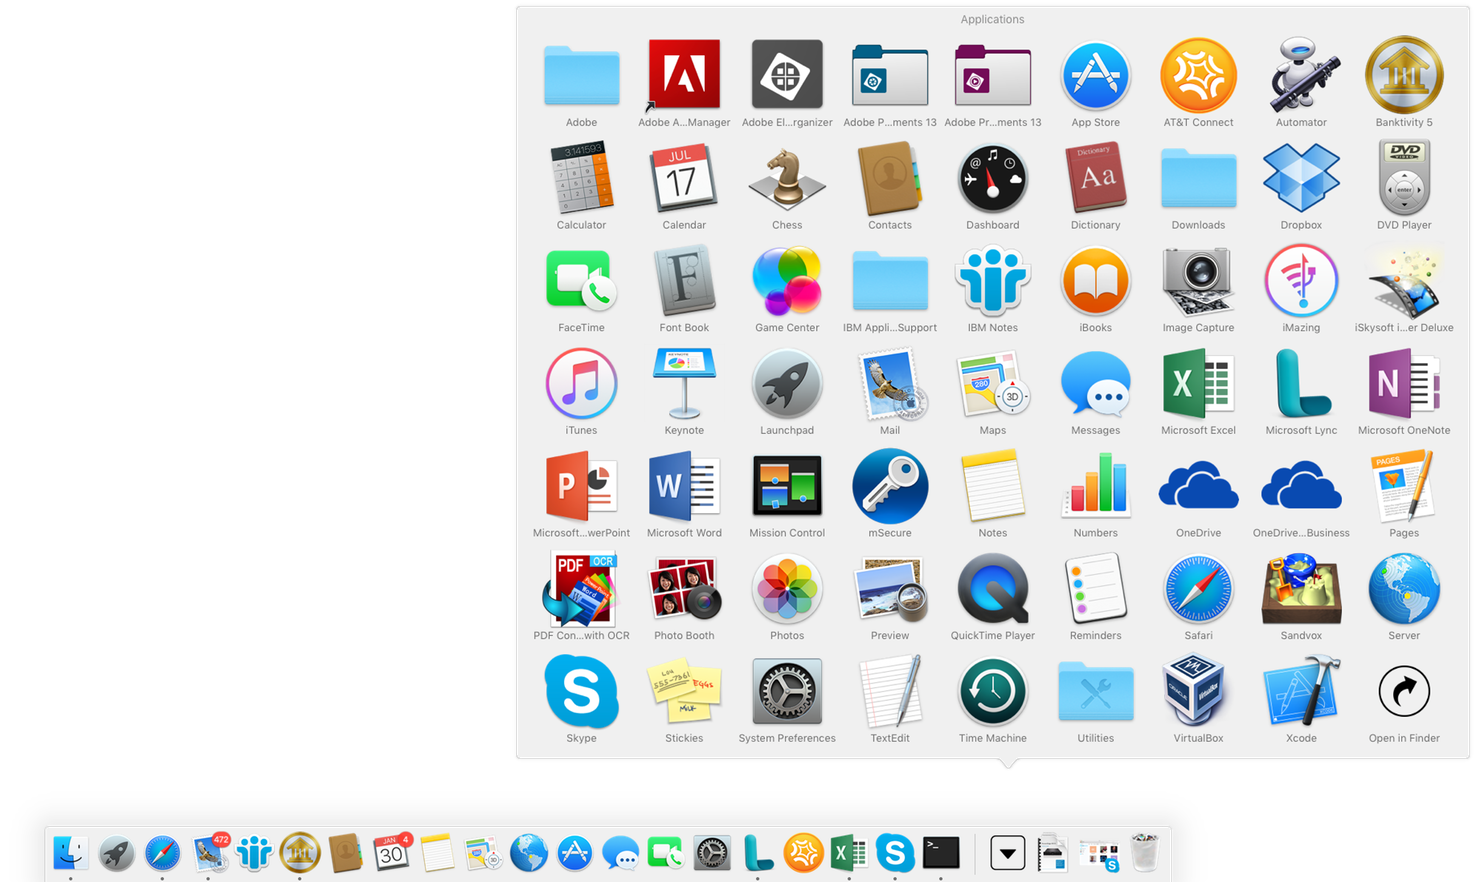
Task: Click the Mail Dock icon with 472 badge
Action: 210,853
